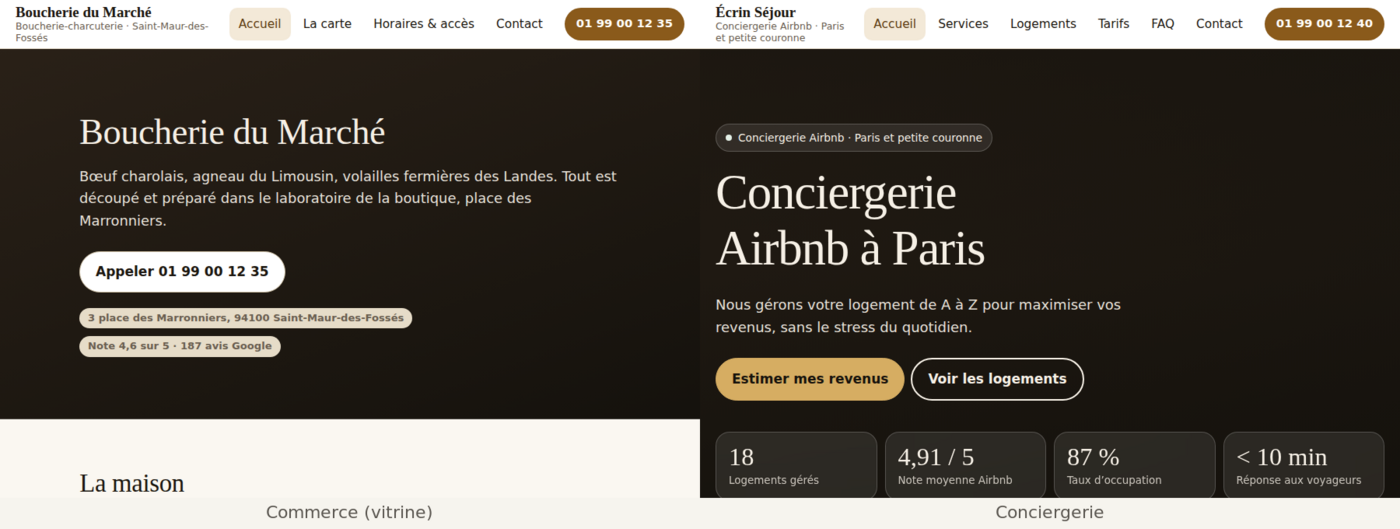Viewport: 1400px width, 529px height.
Task: Click the Conciergerie caption label
Action: (1049, 512)
